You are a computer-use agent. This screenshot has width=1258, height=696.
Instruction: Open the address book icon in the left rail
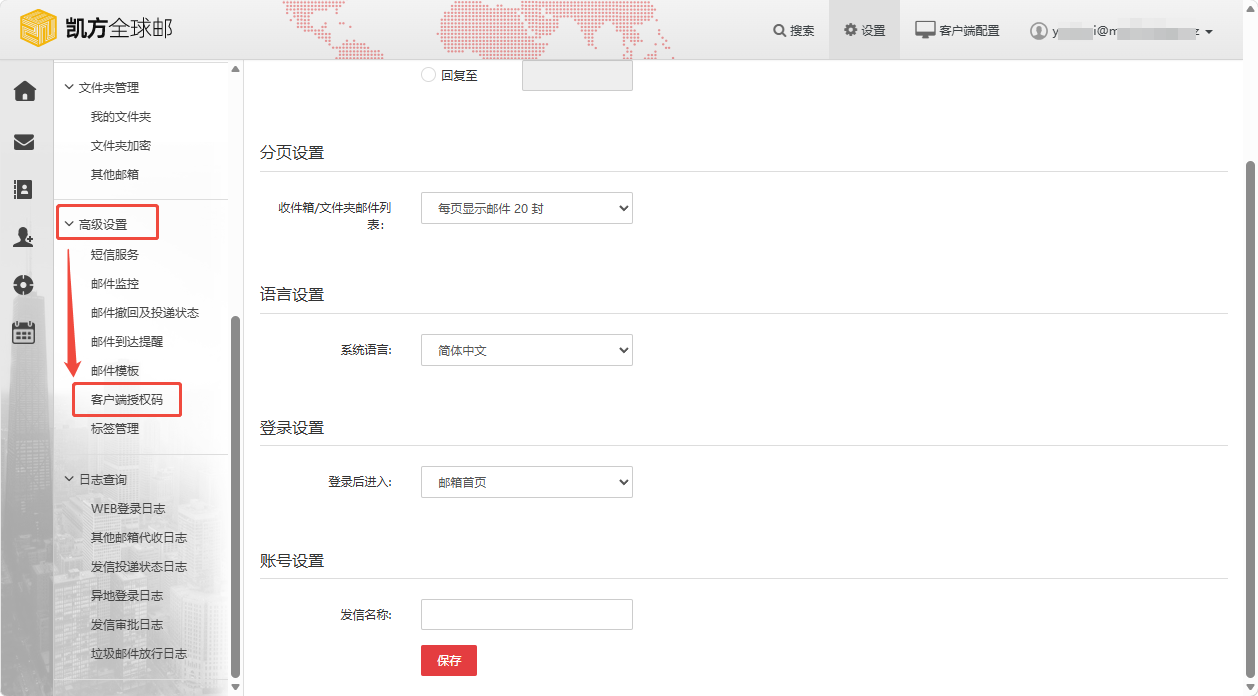(x=24, y=189)
